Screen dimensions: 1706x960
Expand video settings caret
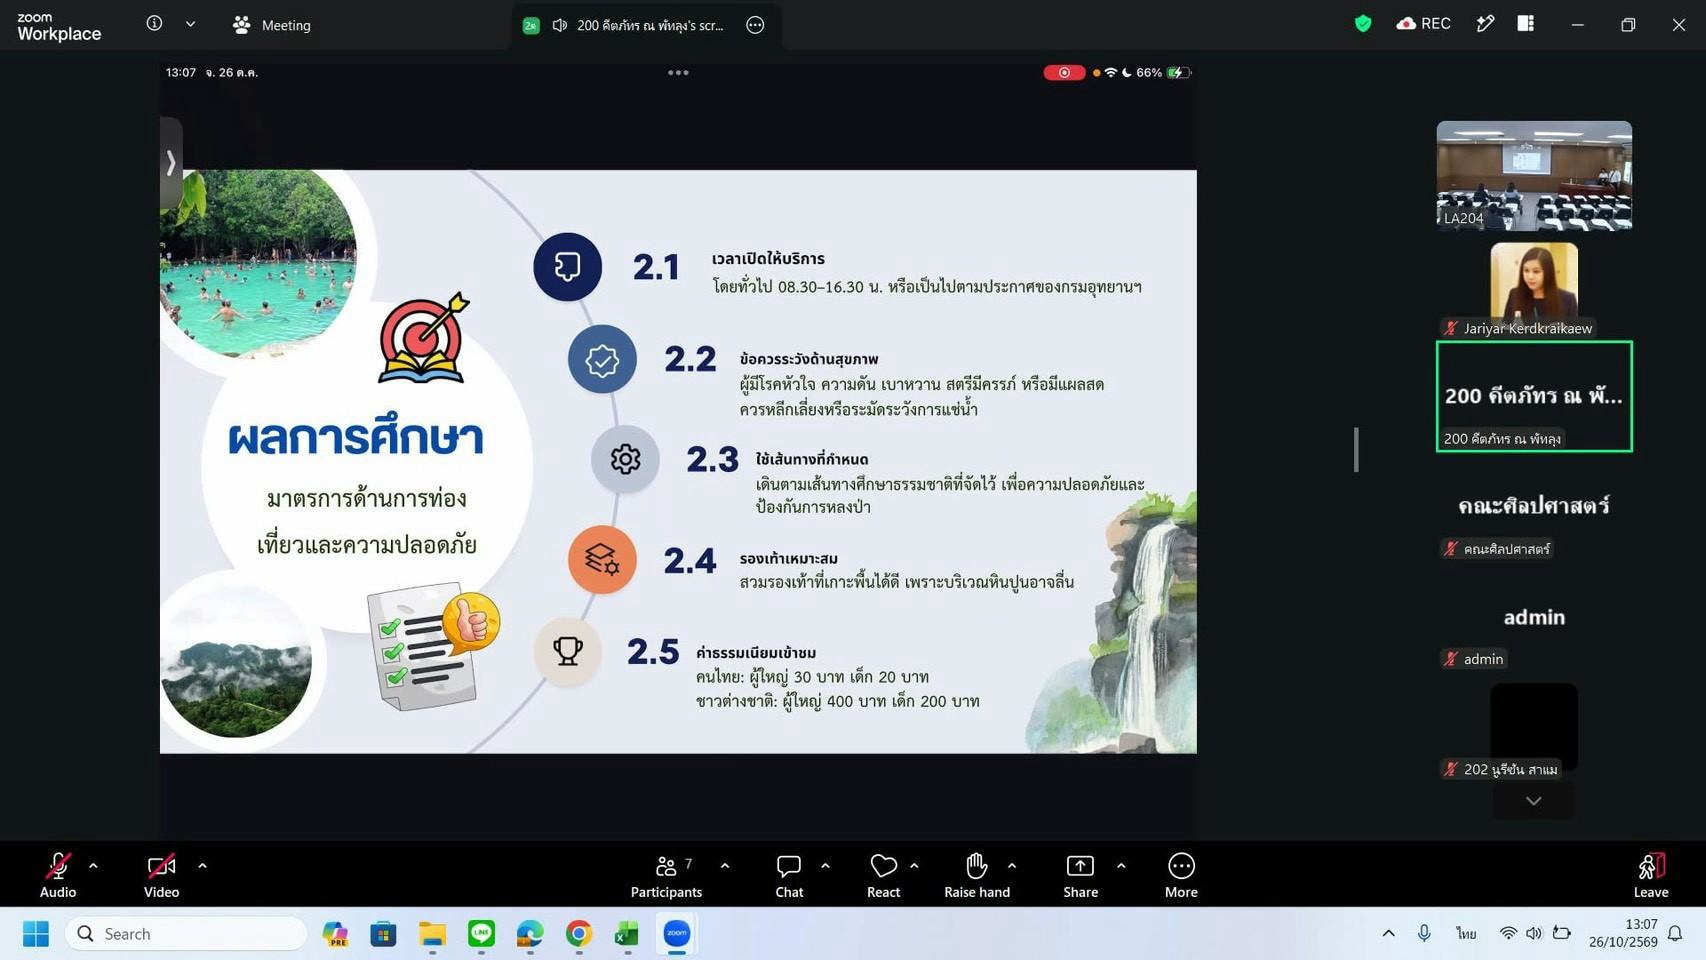click(202, 866)
